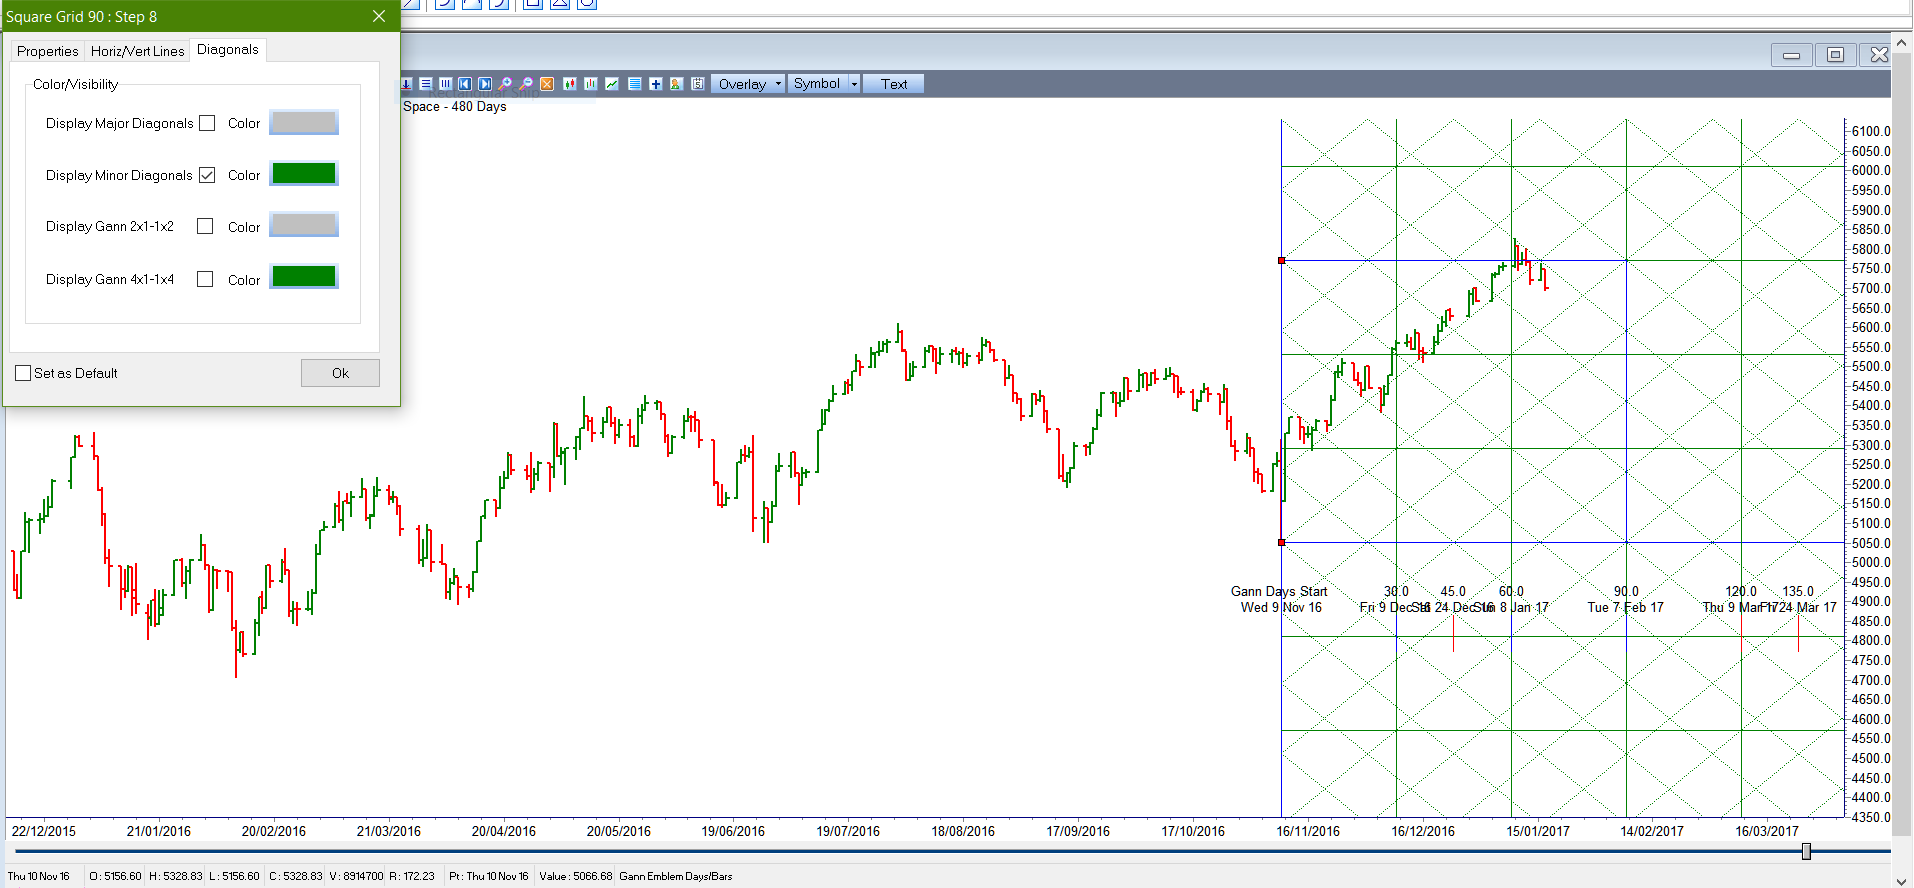The height and width of the screenshot is (888, 1914).
Task: Tick Display Gann 2x1-1x2 checkbox
Action: click(205, 226)
